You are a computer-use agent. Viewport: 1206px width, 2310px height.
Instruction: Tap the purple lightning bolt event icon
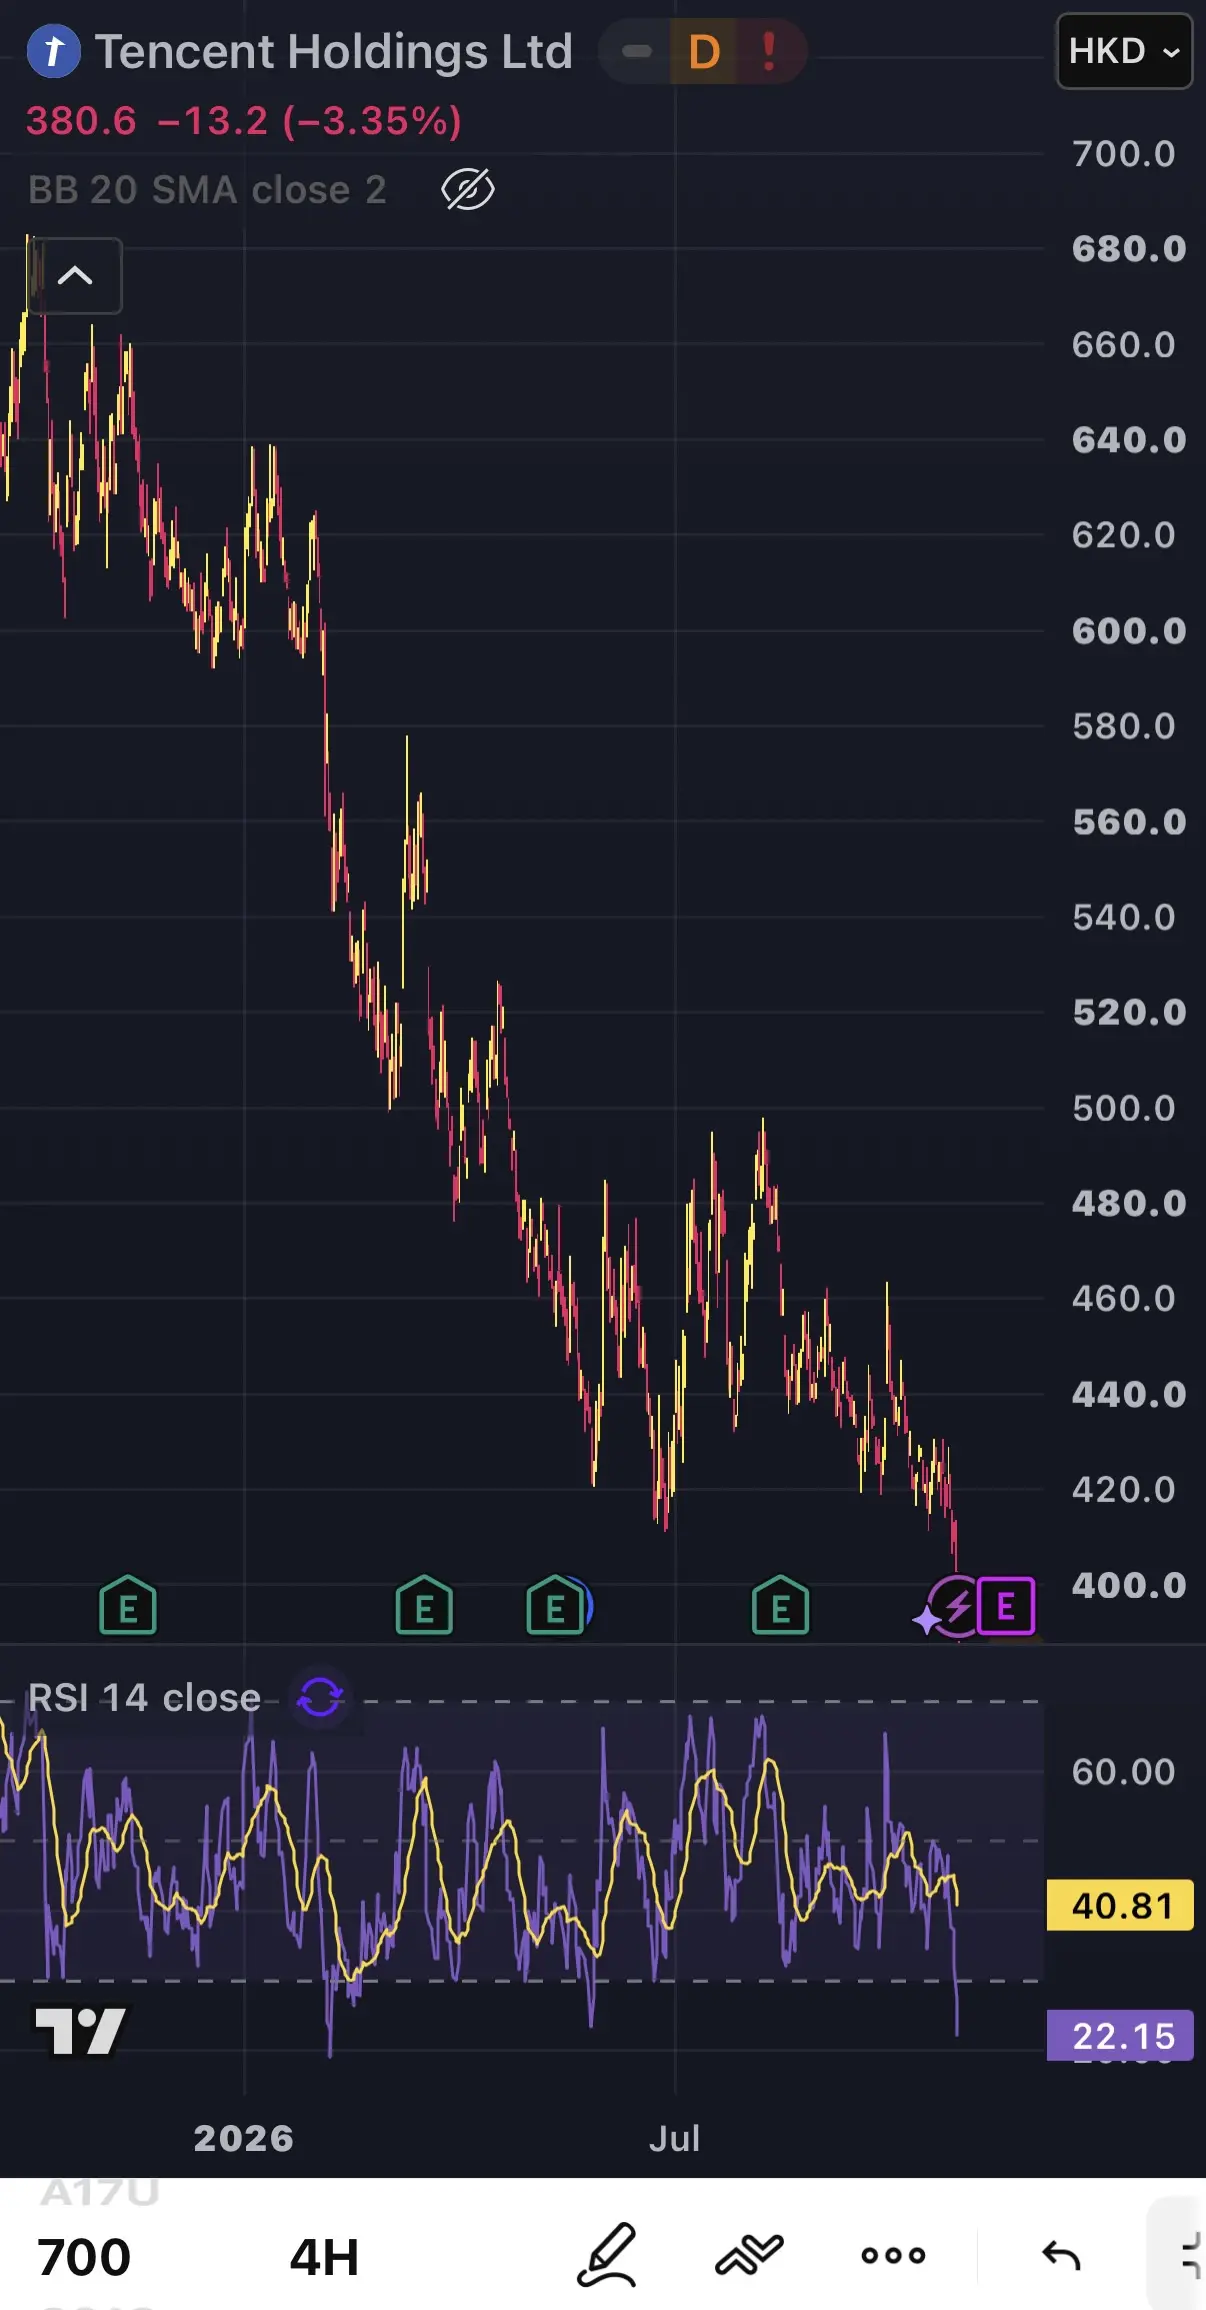[957, 1607]
